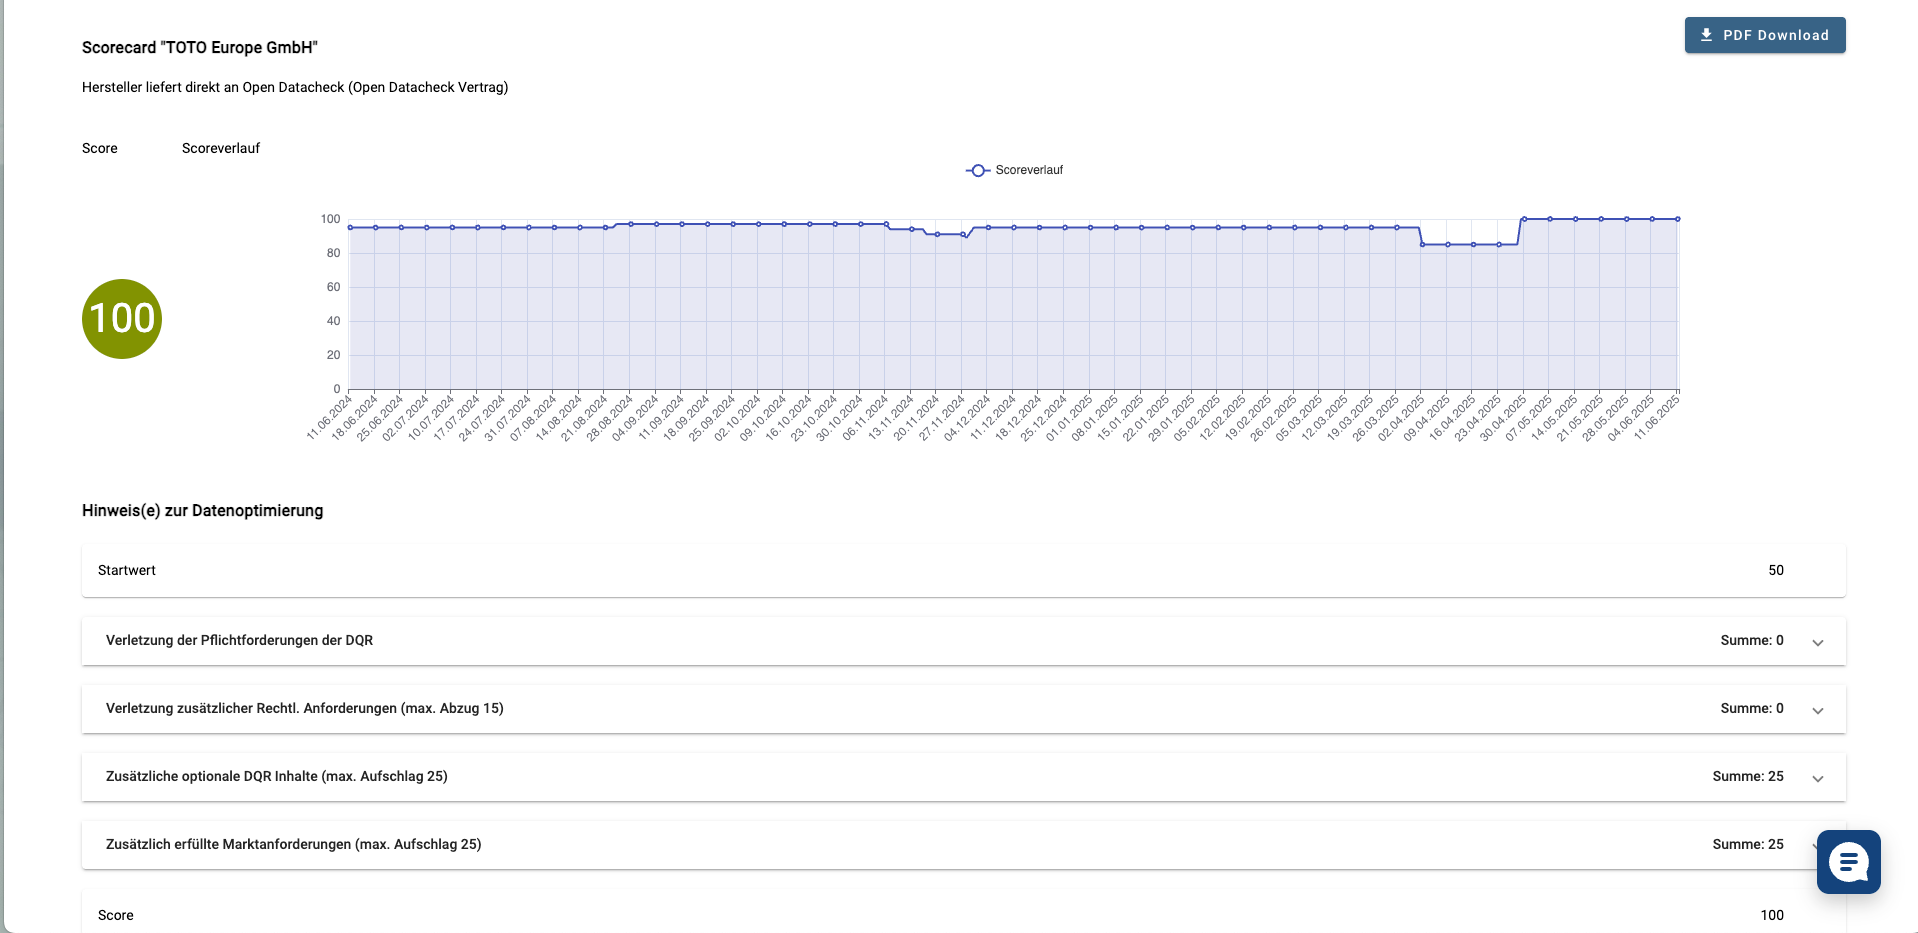Click the 02.04.2025 data point where score drops
The width and height of the screenshot is (1918, 933).
1422,244
